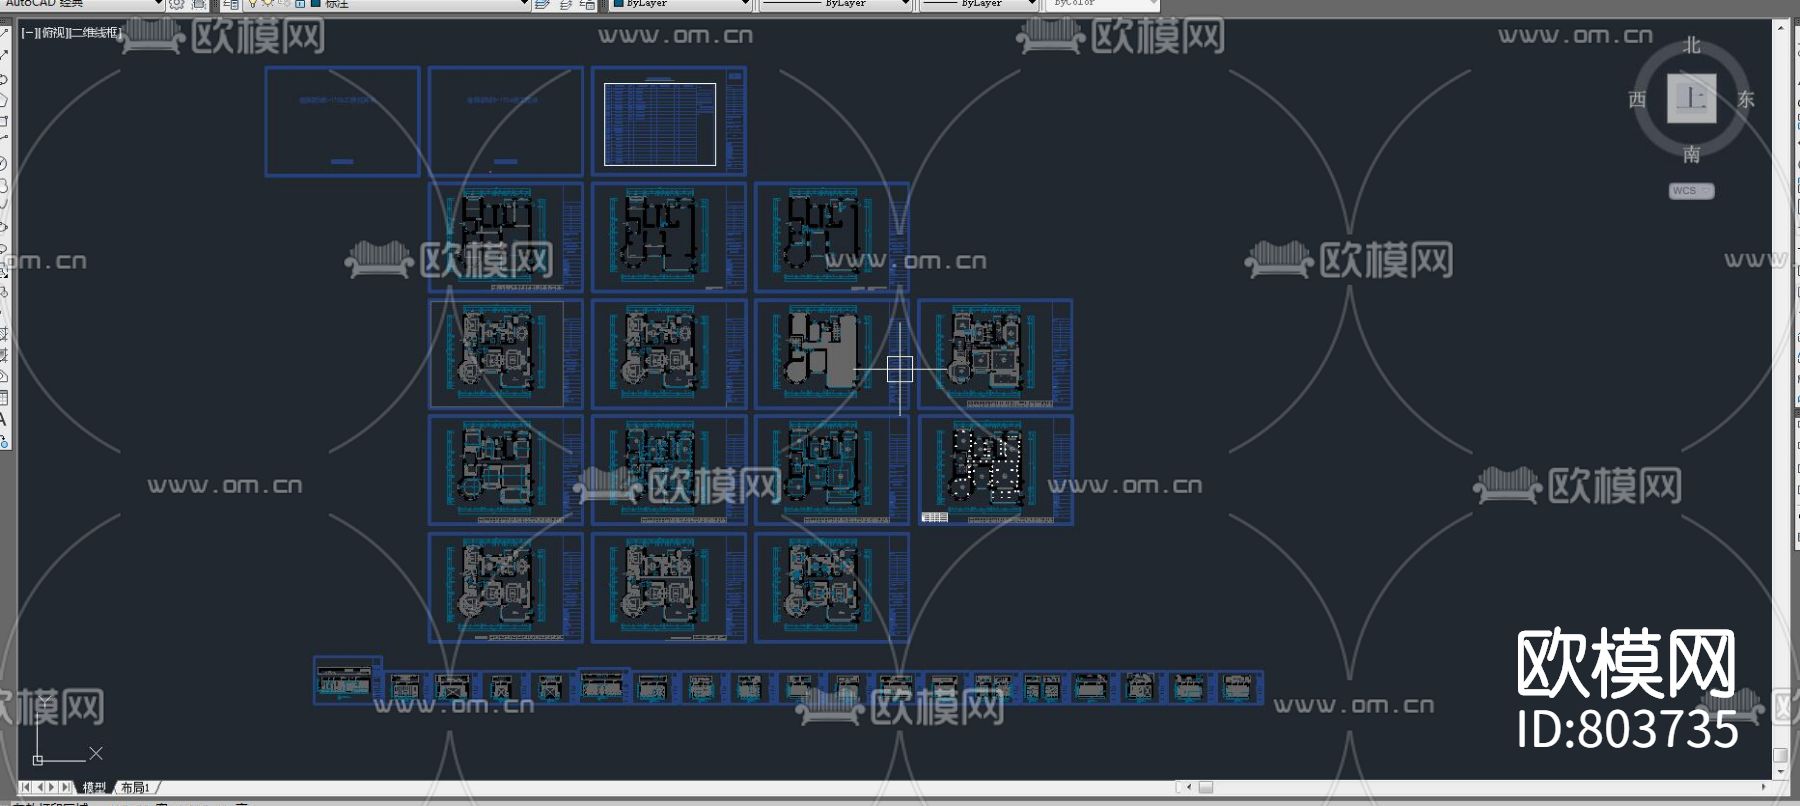
Task: Click 西 on the ViewCube compass
Action: coord(1637,99)
